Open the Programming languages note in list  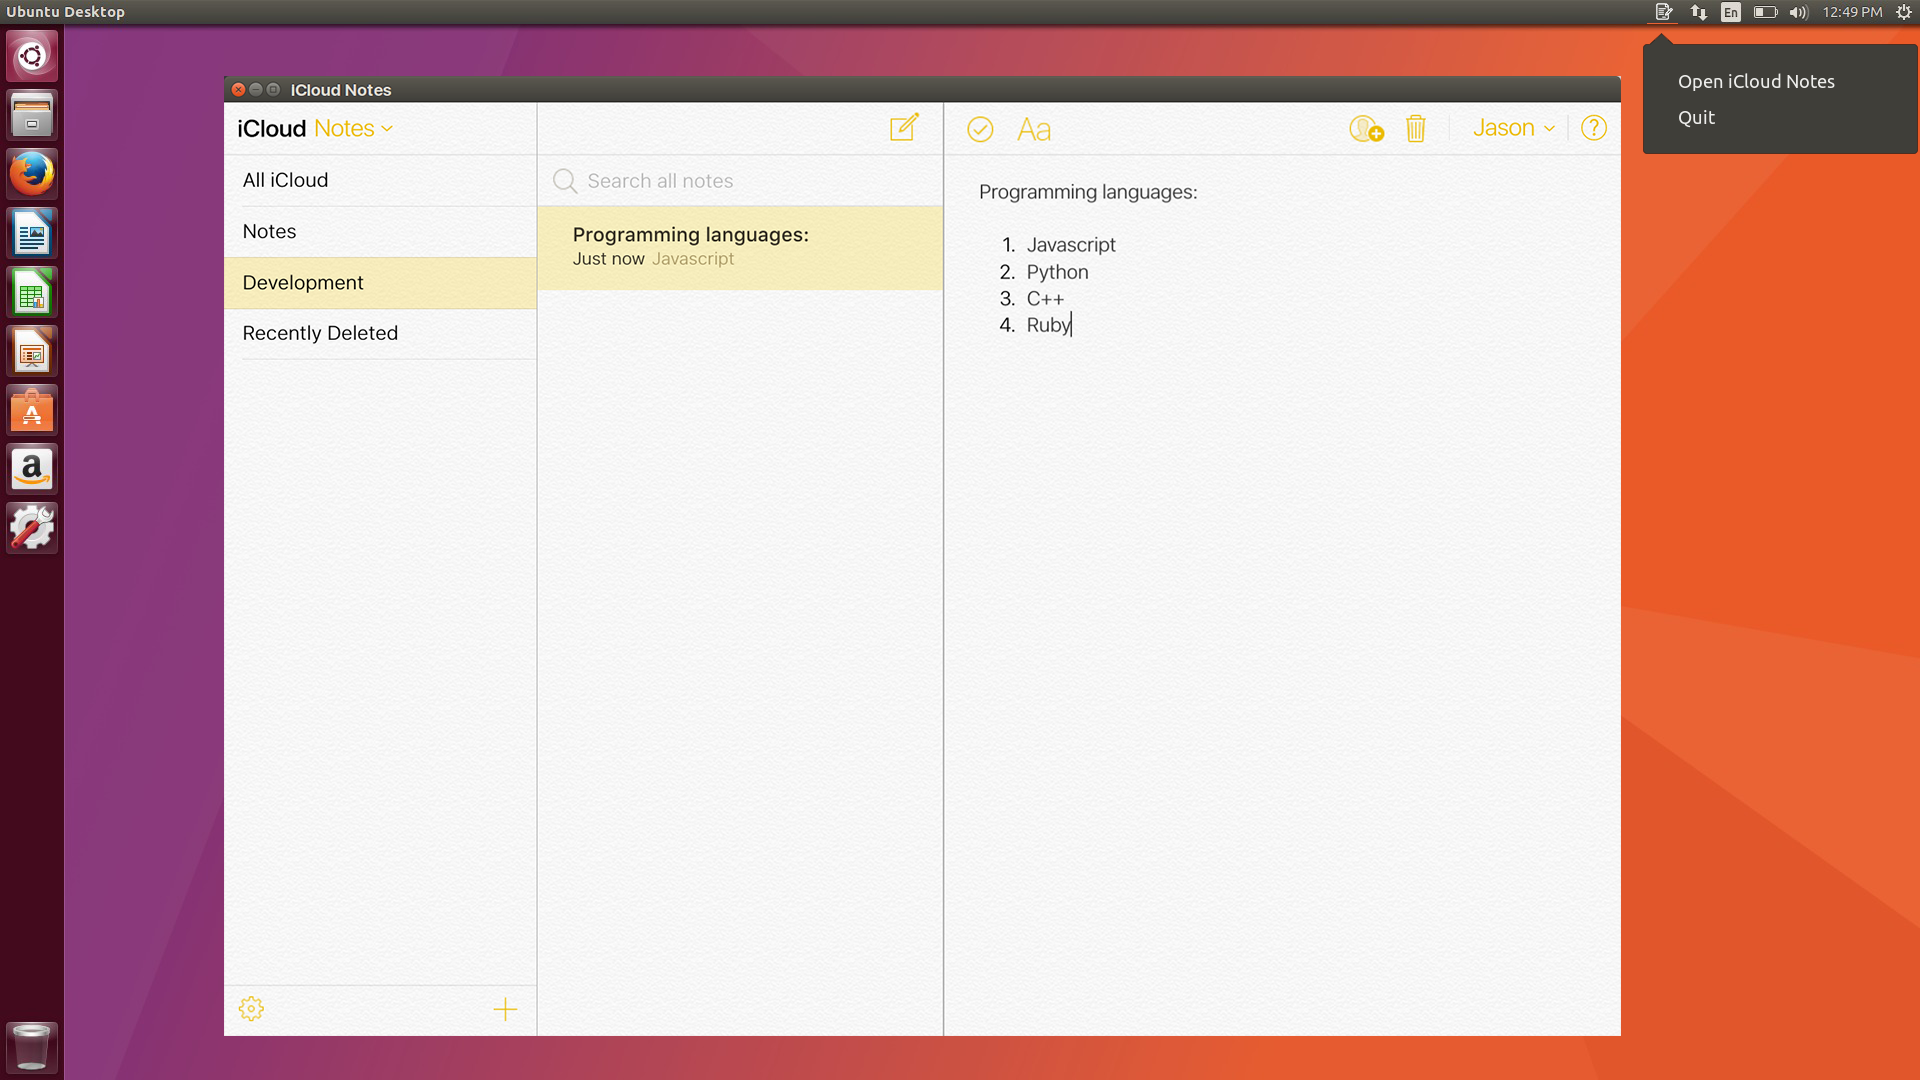coord(740,248)
